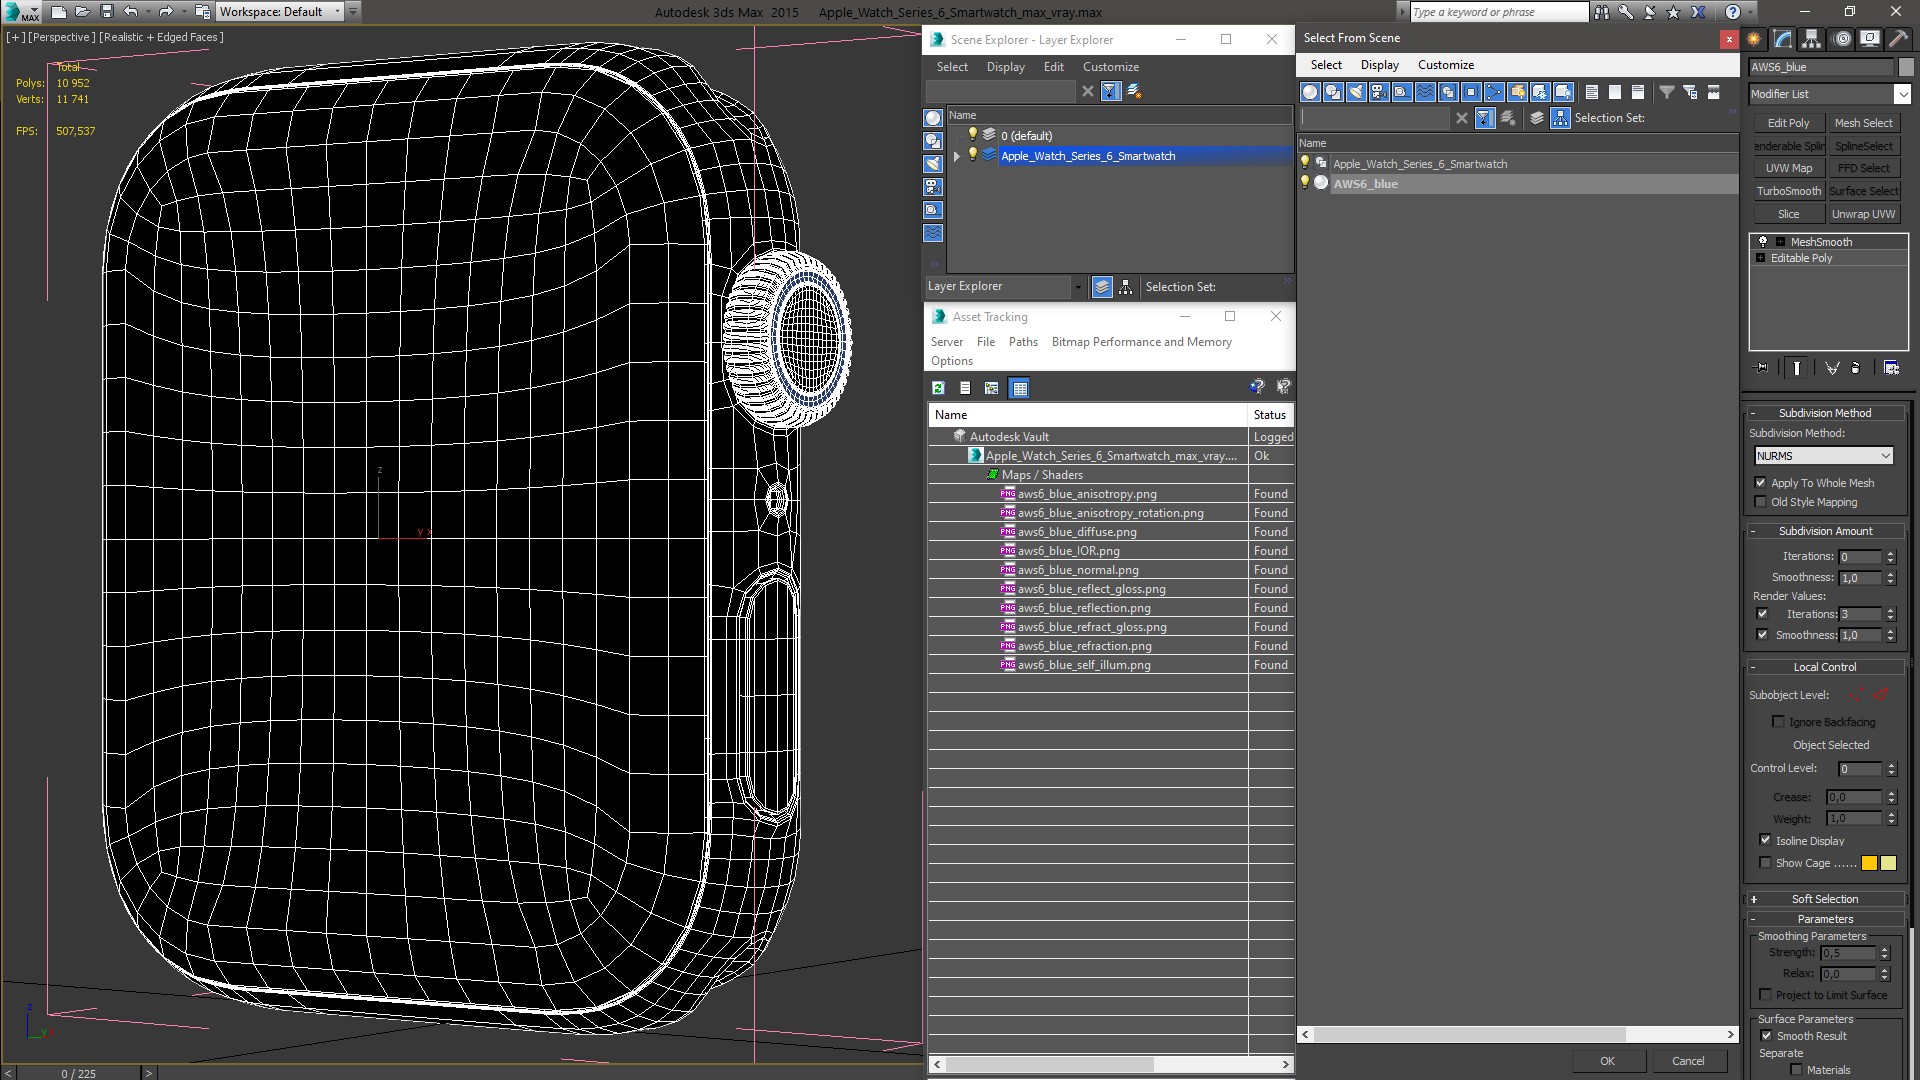Open Bitmap Performance and Memory menu
This screenshot has width=1920, height=1080.
[1141, 342]
